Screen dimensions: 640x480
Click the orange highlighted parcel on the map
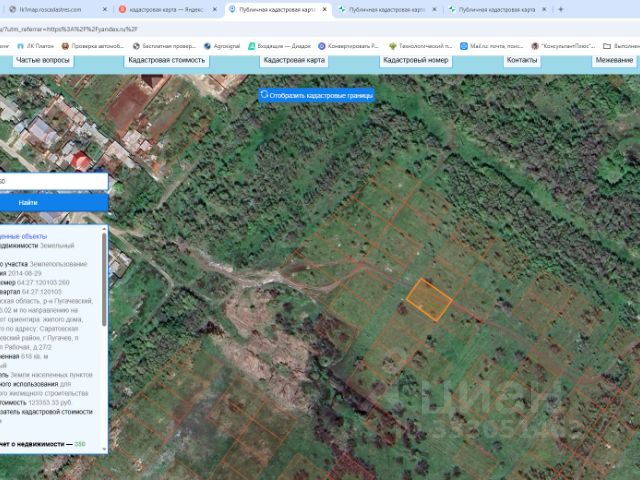click(429, 300)
